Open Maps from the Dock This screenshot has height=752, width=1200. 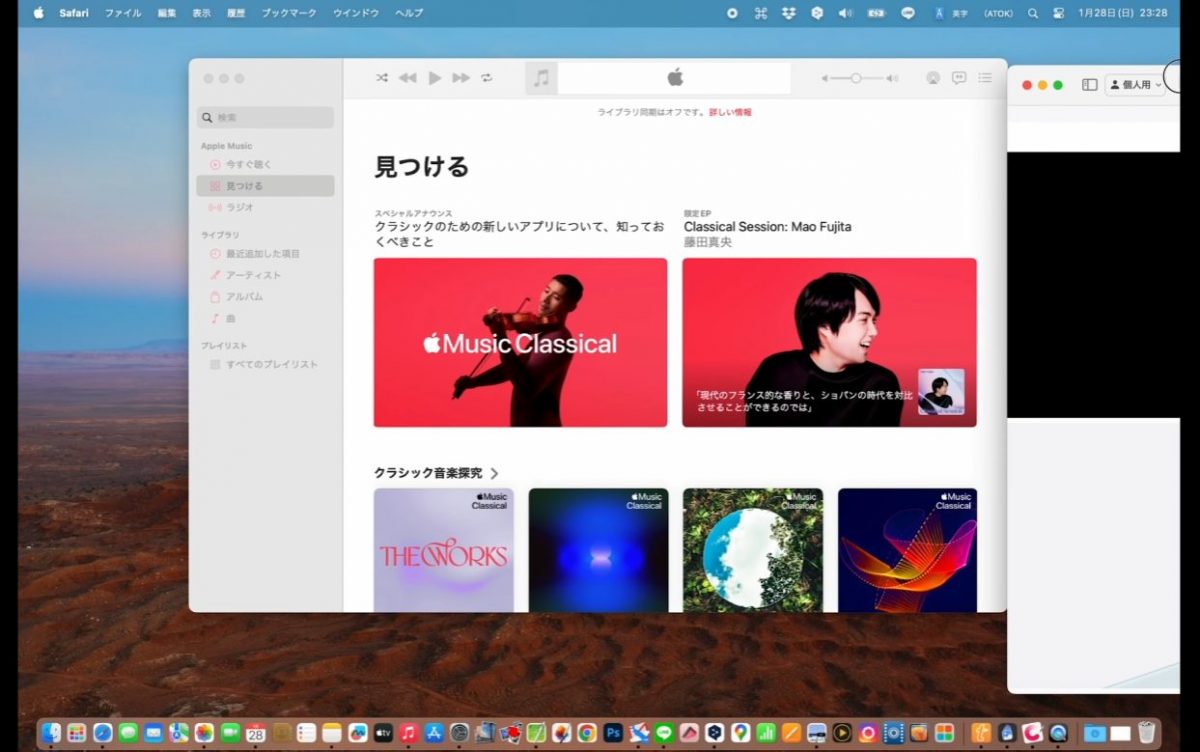coord(179,733)
